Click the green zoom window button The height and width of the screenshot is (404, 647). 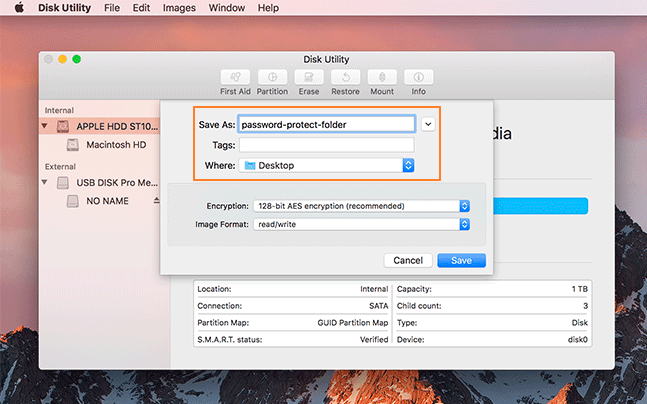(x=76, y=59)
